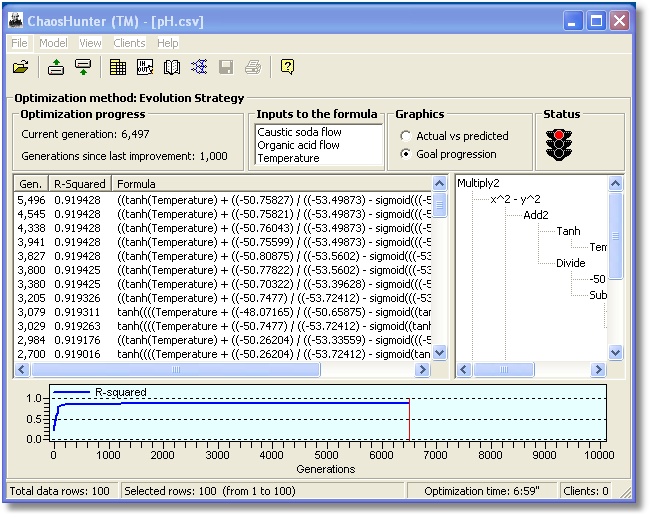Click tree panel scroll up arrow

click(x=616, y=183)
